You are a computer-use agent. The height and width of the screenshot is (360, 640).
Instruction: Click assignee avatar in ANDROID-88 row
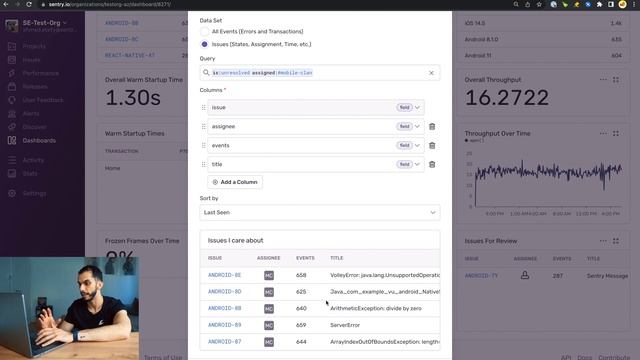(x=269, y=309)
